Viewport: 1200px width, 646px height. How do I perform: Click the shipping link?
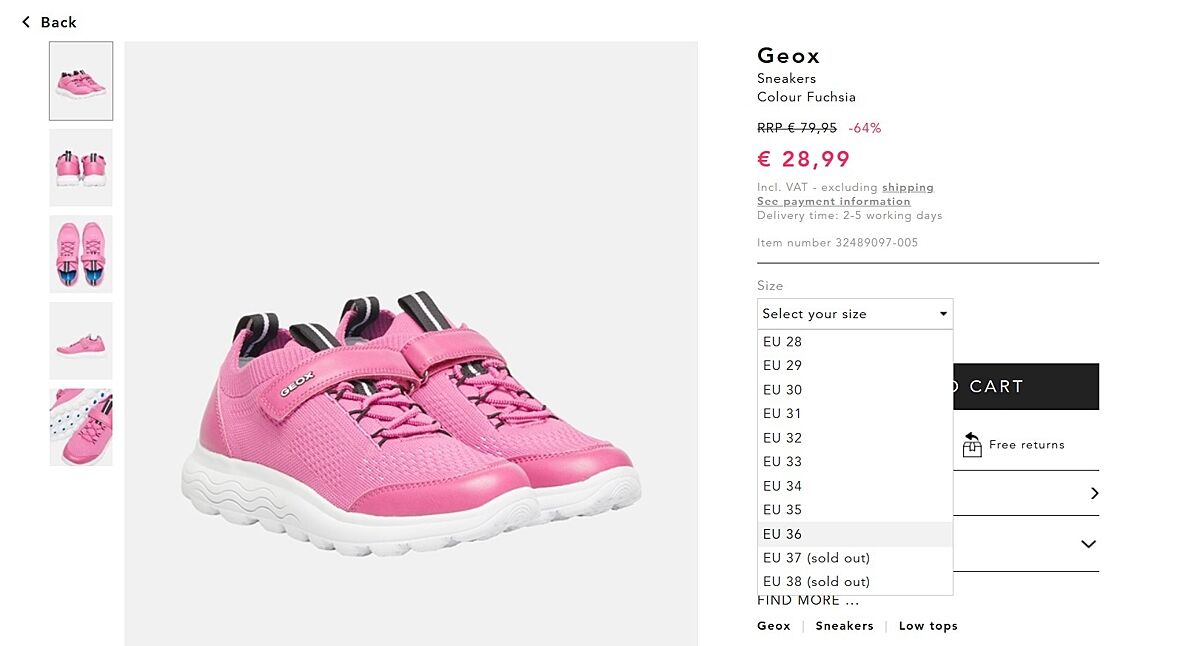pyautogui.click(x=907, y=187)
